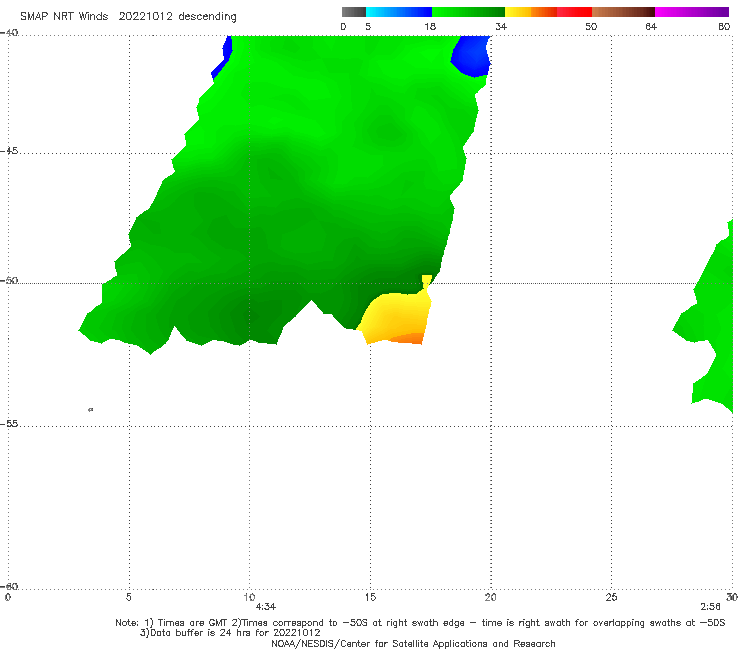
Task: Click the latitude label '-50'
Action: [9, 281]
